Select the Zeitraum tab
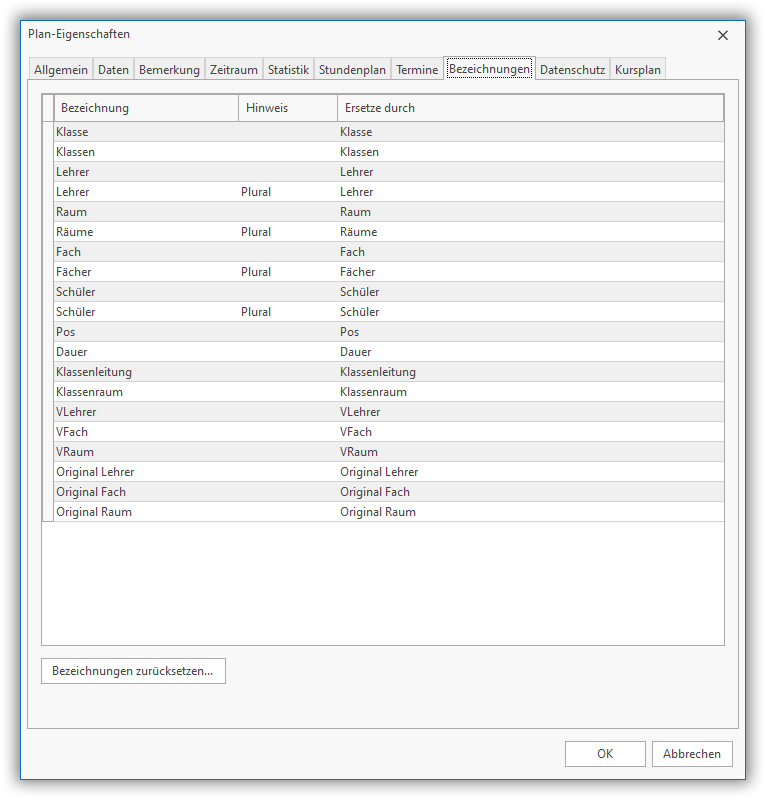The height and width of the screenshot is (800, 766). (234, 70)
